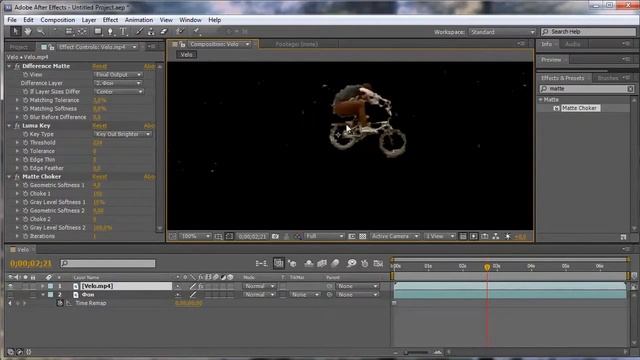Select the Selection arrow tool
The height and width of the screenshot is (360, 640).
(16, 31)
